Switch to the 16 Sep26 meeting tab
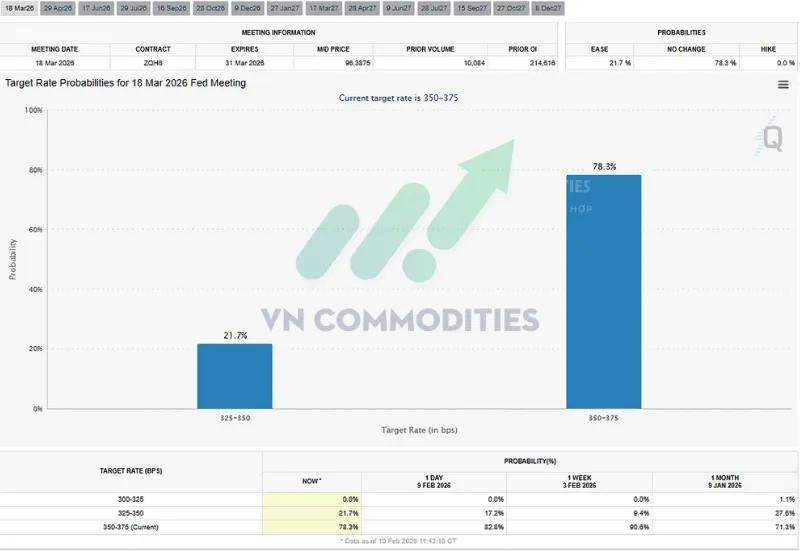Viewport: 800px width, 551px height. (x=171, y=8)
